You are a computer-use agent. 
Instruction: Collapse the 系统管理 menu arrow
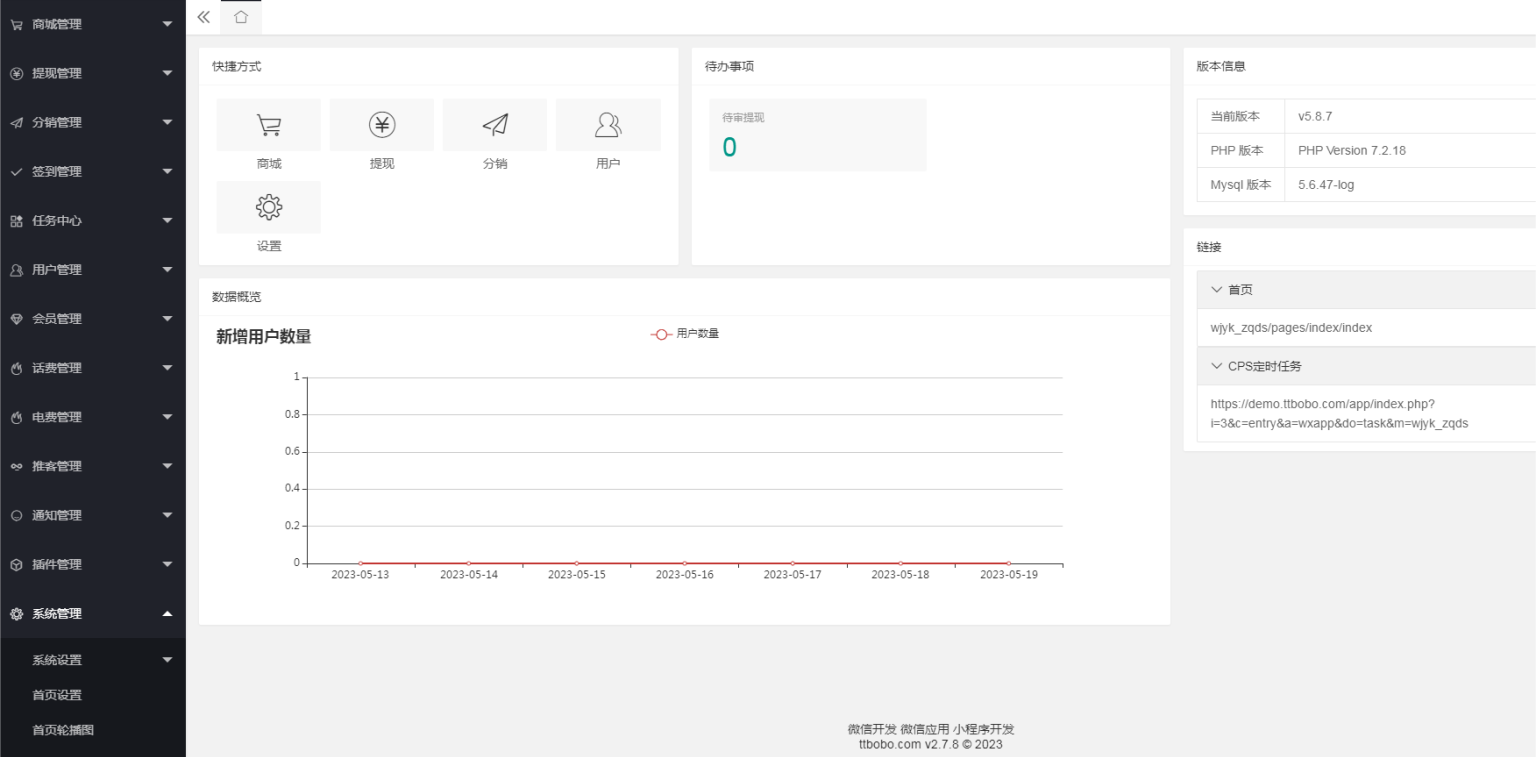coord(167,613)
